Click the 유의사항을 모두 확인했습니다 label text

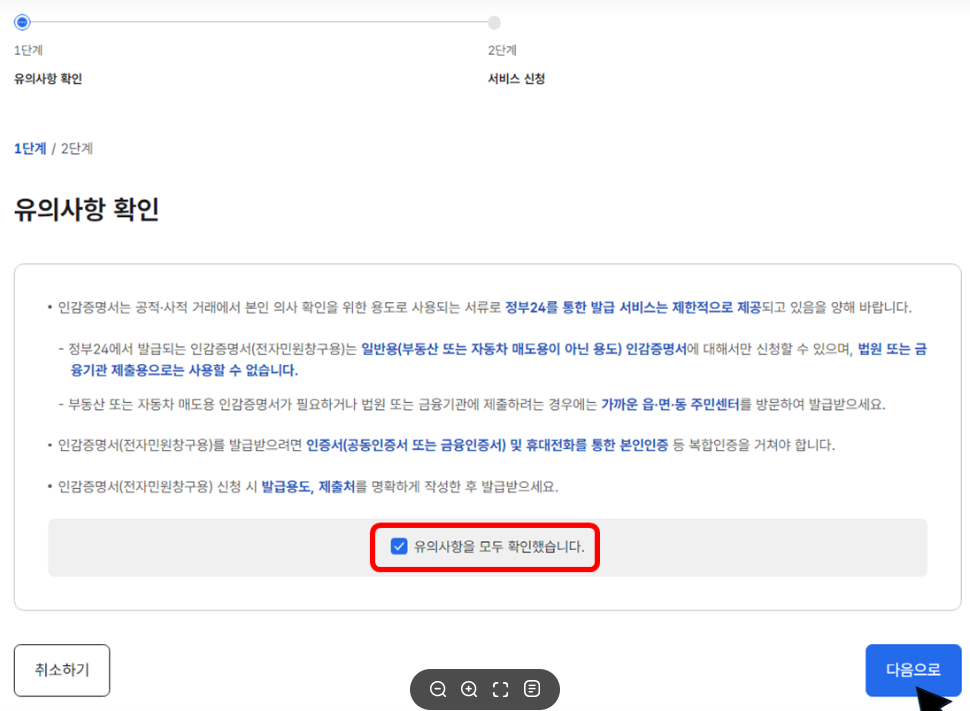(x=497, y=547)
